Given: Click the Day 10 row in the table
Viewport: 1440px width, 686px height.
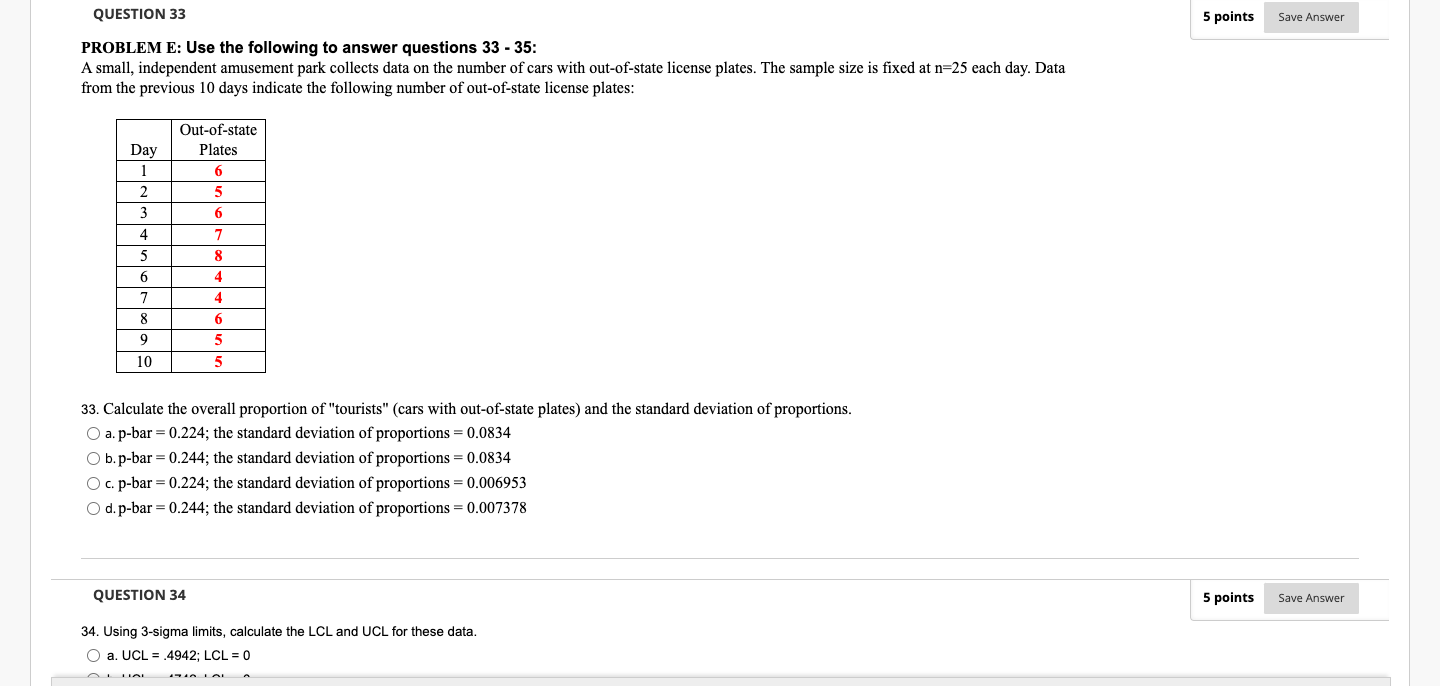Looking at the screenshot, I should click(x=143, y=361).
